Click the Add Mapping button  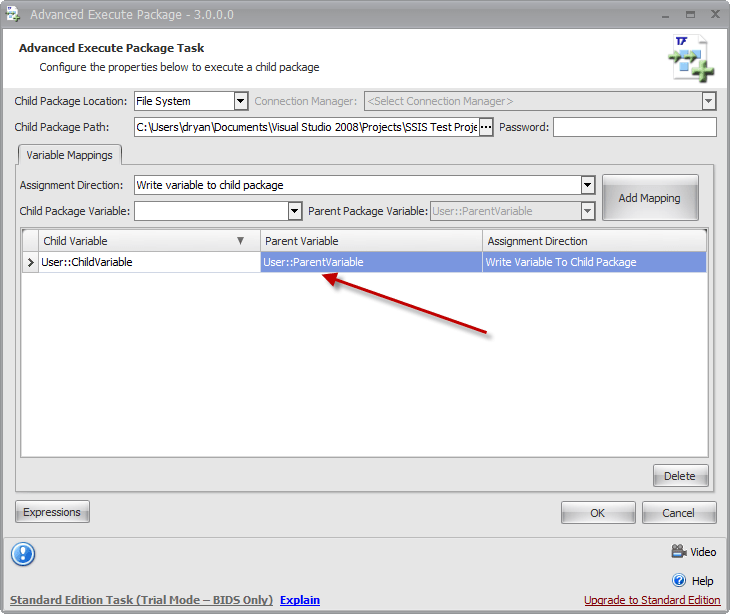coord(650,198)
